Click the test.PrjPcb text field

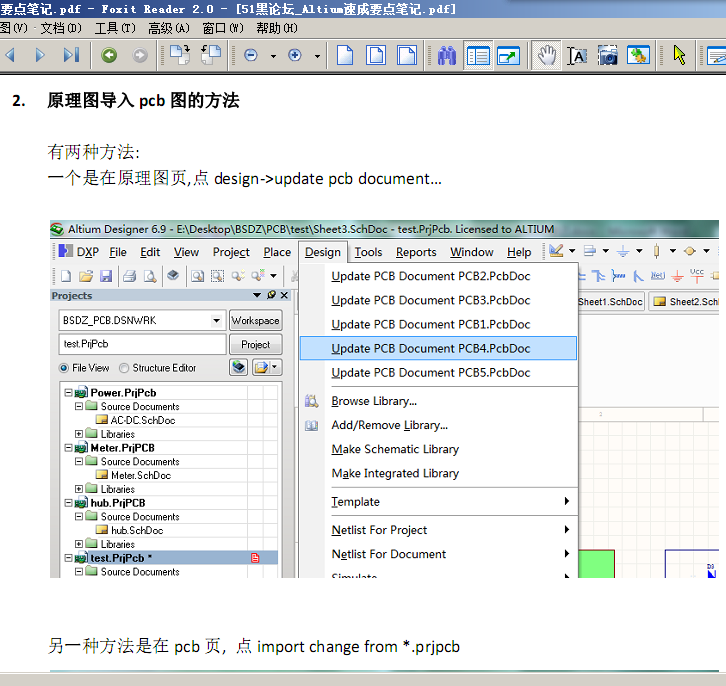[x=142, y=344]
